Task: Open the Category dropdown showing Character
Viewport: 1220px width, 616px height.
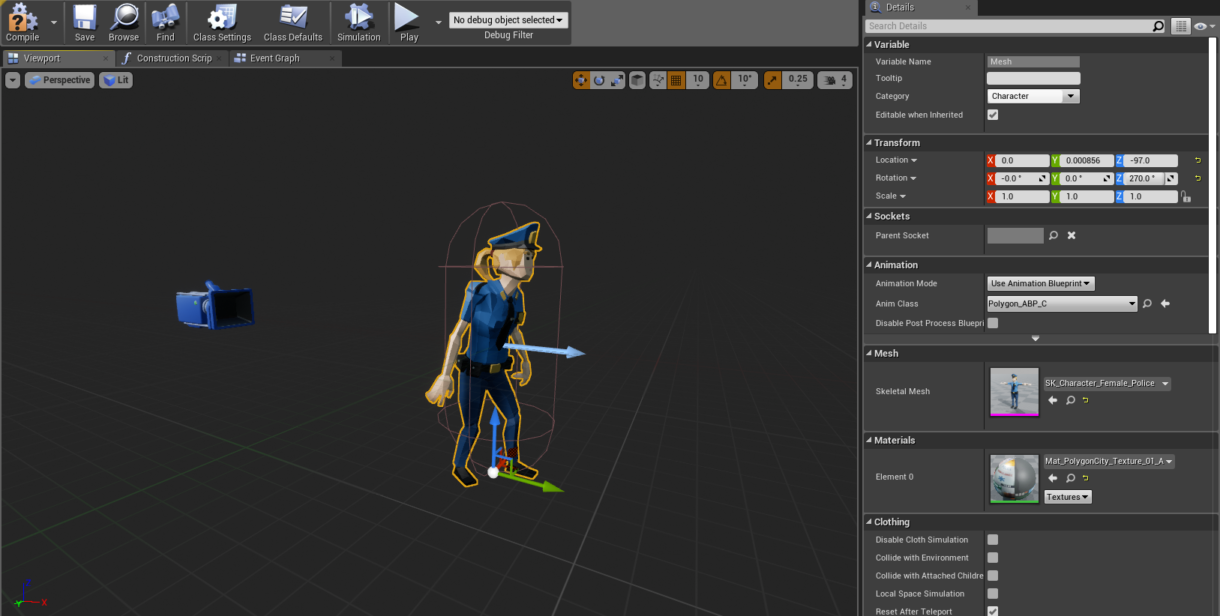Action: tap(1033, 95)
